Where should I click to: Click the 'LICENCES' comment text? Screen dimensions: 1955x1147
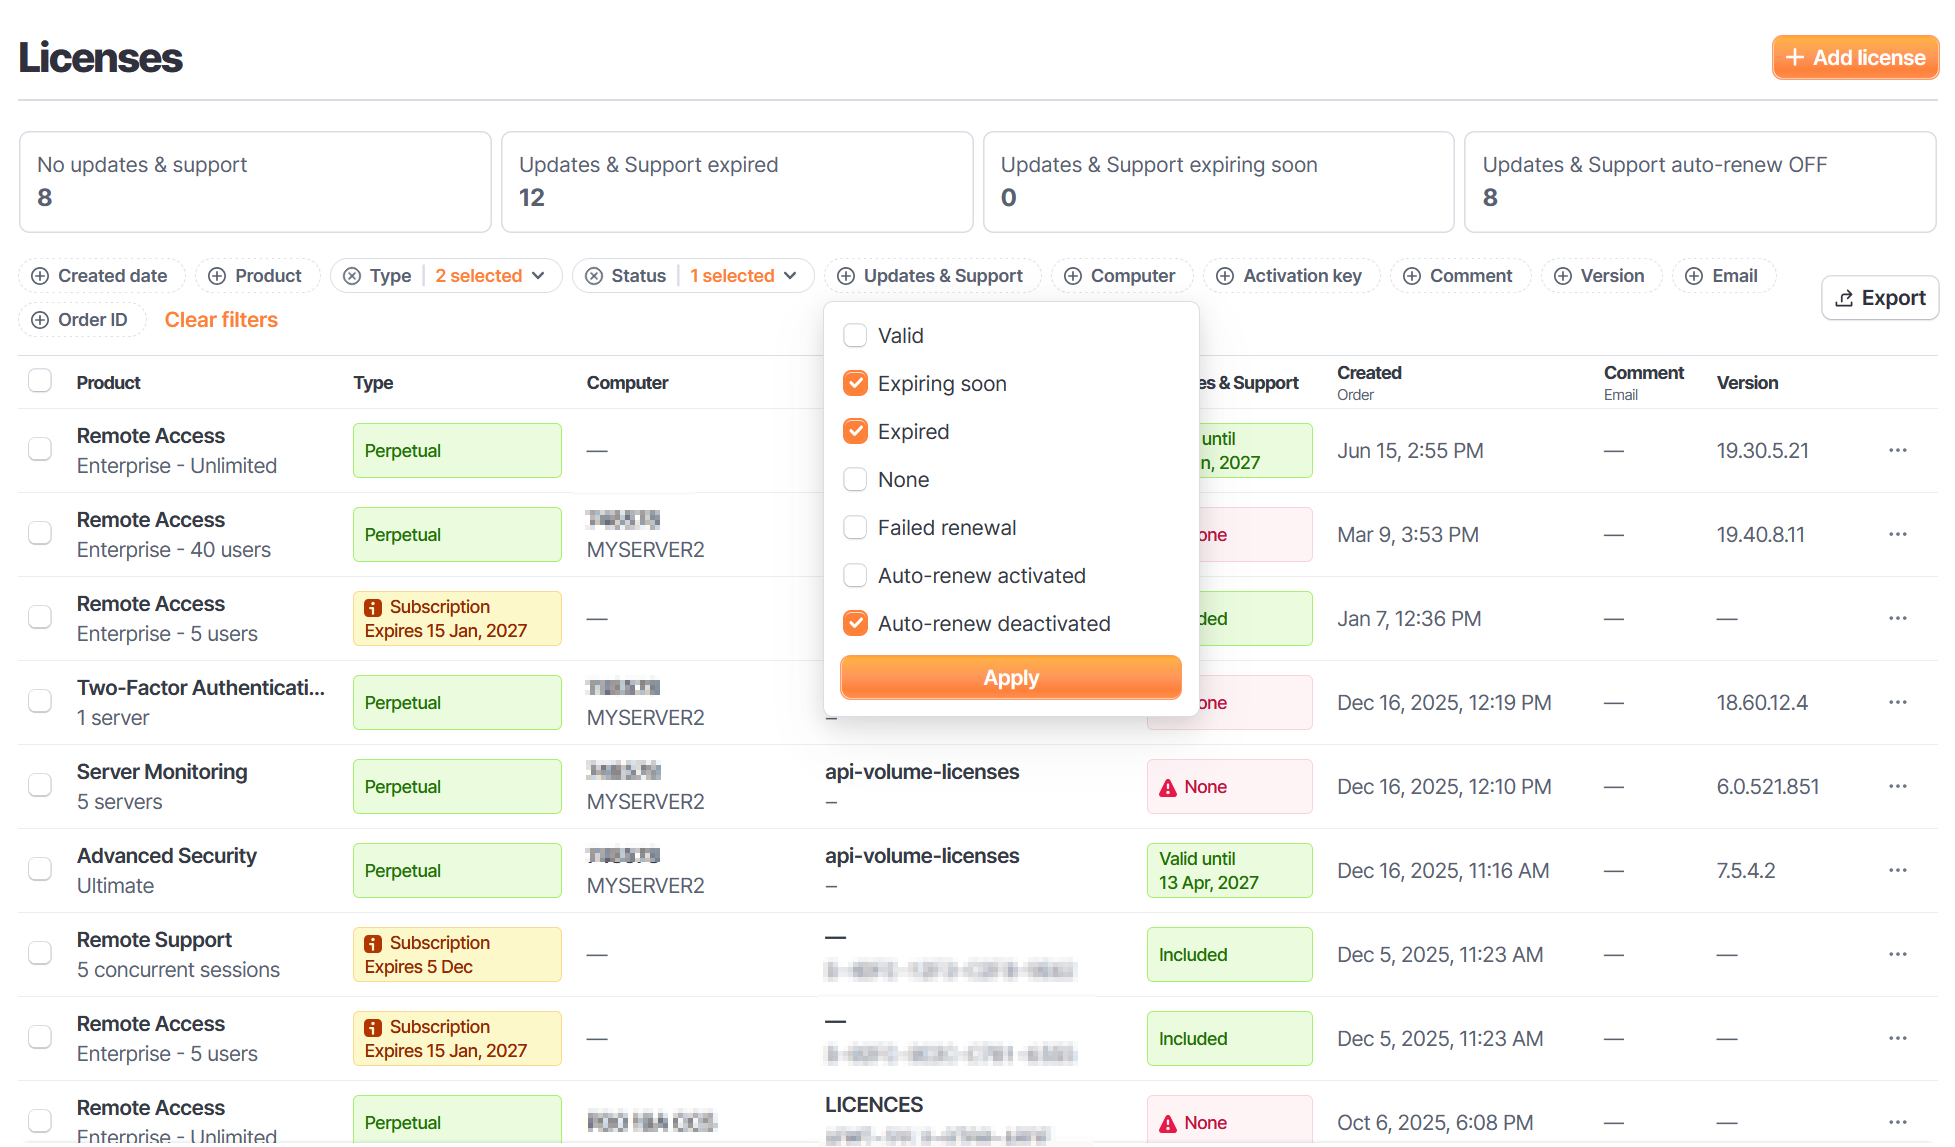873,1104
